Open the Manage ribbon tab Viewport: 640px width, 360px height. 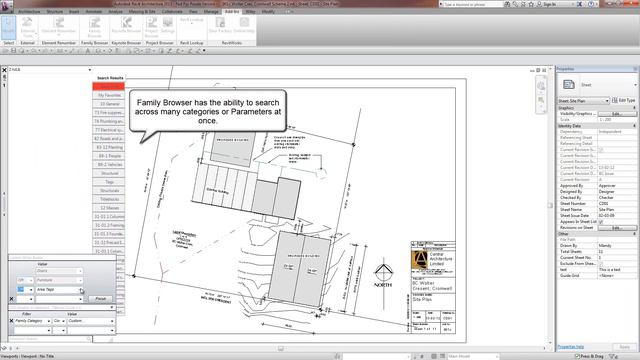tap(211, 12)
